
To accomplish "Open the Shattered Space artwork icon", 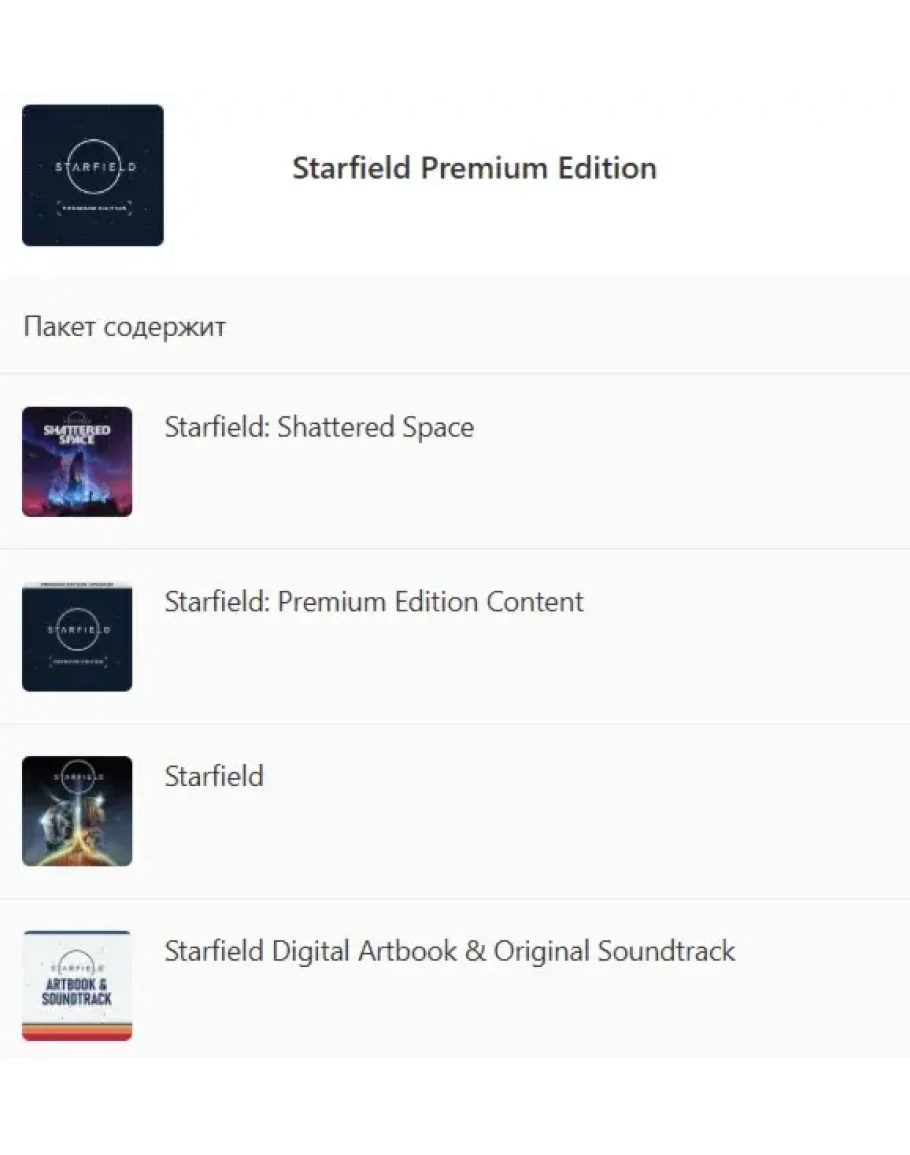I will click(x=77, y=462).
